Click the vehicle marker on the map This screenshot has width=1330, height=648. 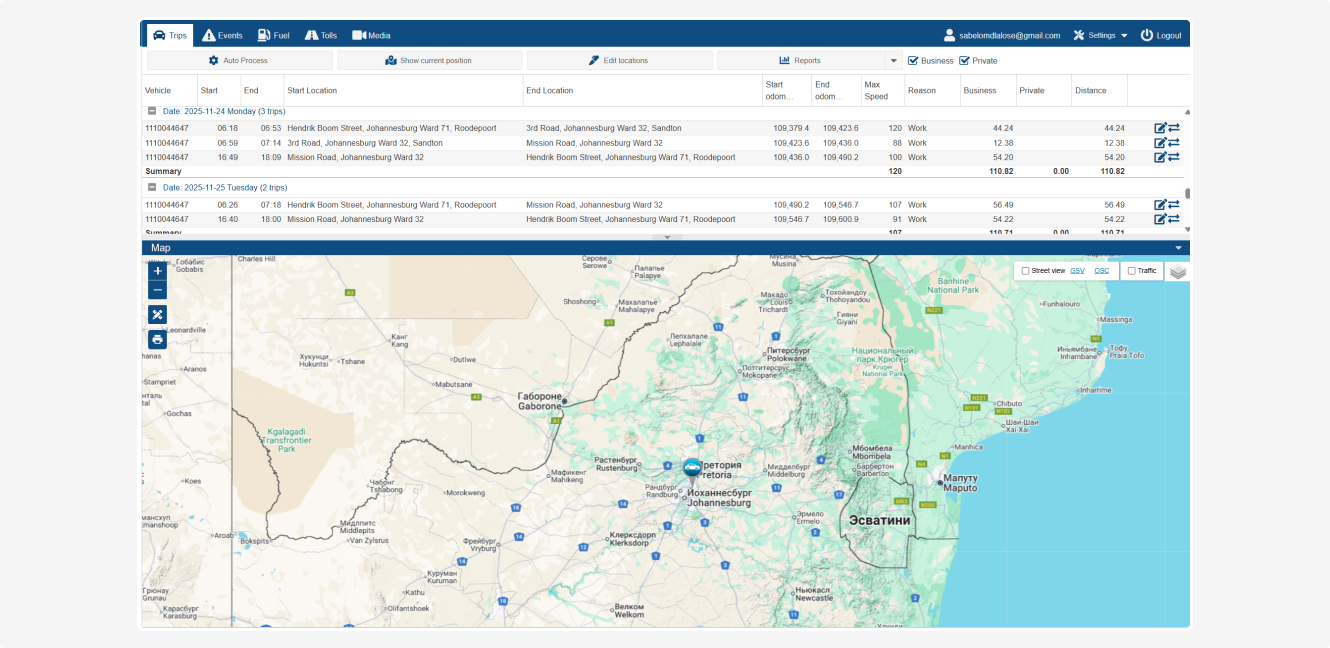(x=692, y=468)
